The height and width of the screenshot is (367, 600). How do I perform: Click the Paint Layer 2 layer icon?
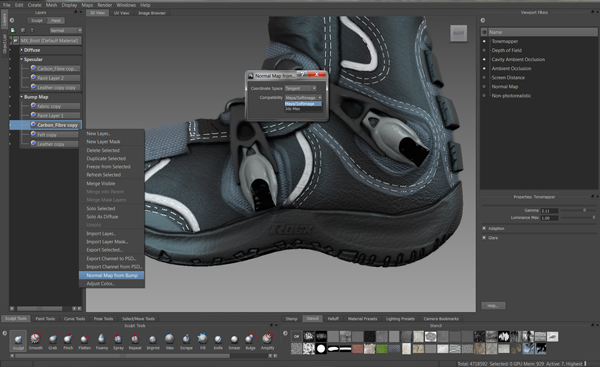click(x=33, y=77)
